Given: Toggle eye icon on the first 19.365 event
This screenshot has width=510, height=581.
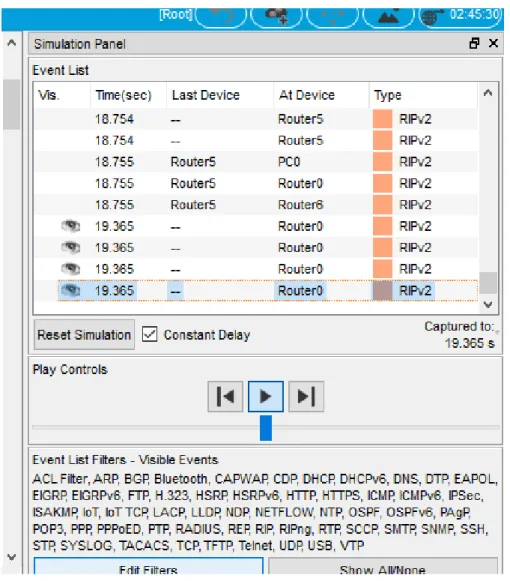Looking at the screenshot, I should pos(70,226).
